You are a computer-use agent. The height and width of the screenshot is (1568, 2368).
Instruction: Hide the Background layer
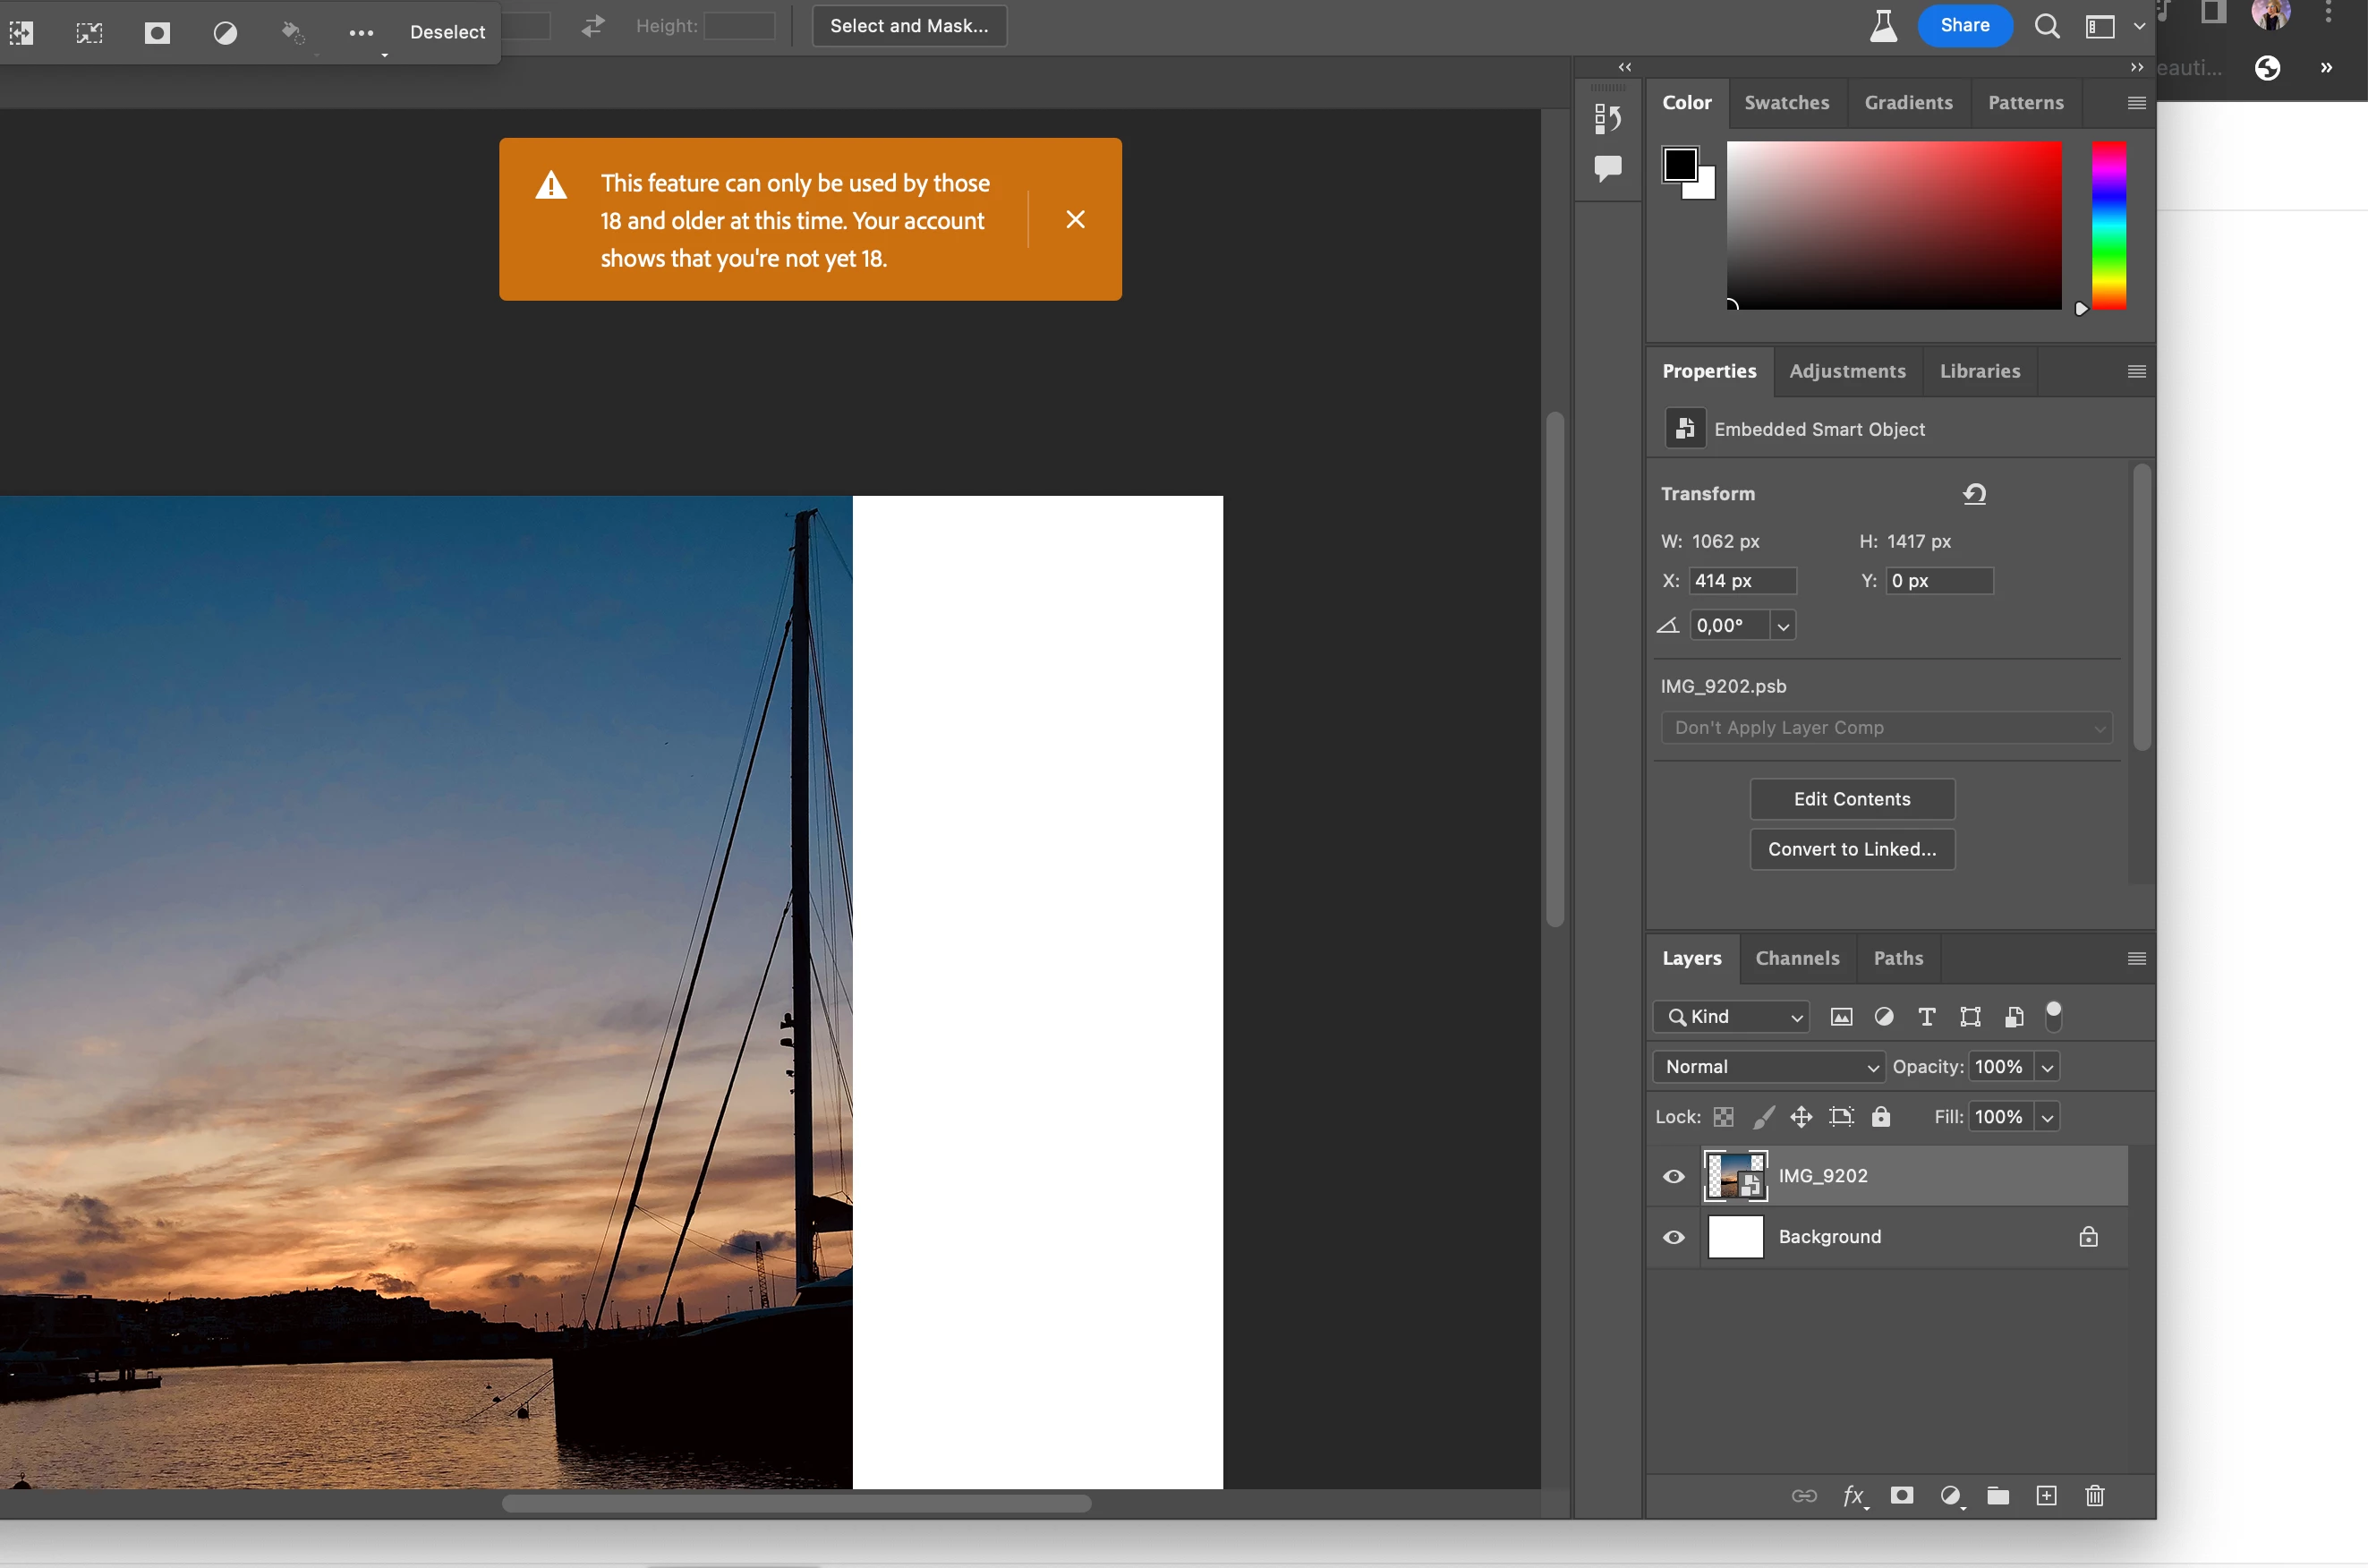pyautogui.click(x=1674, y=1237)
